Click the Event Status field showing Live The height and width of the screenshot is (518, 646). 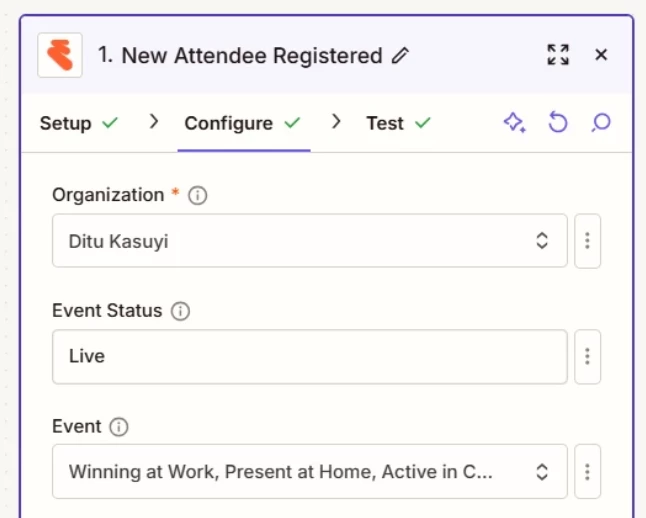[x=309, y=356]
